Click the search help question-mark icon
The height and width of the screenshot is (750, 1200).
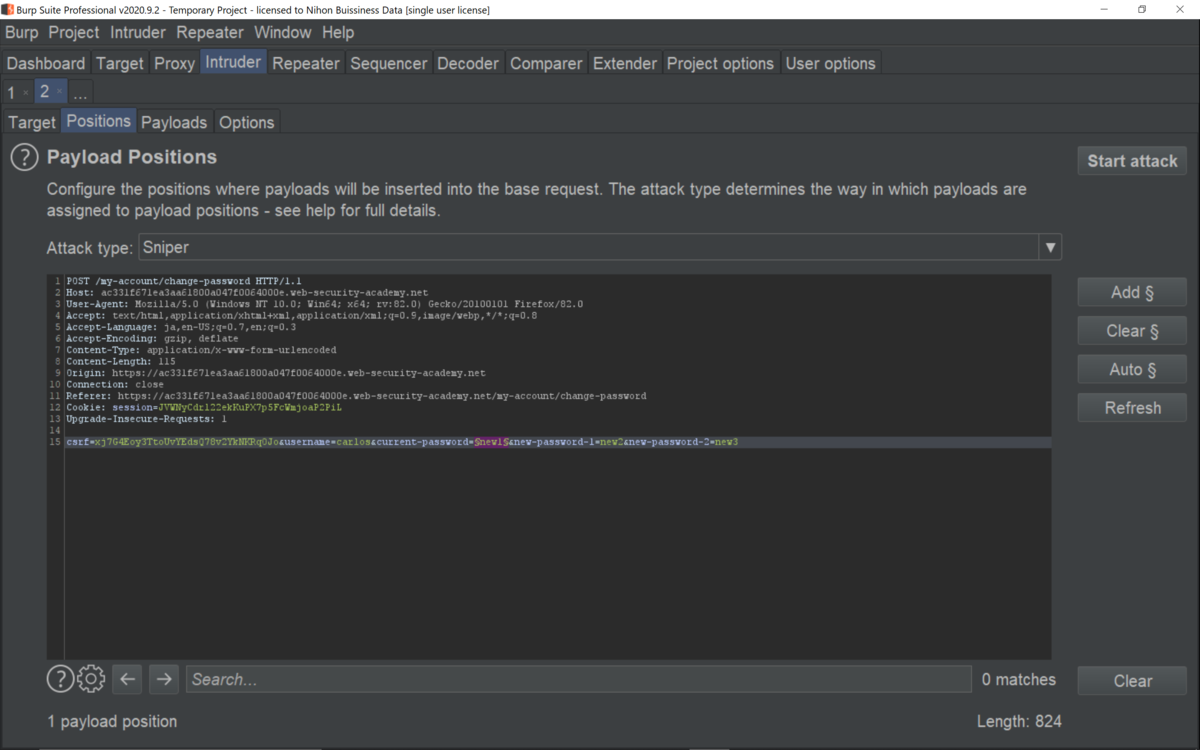60,679
